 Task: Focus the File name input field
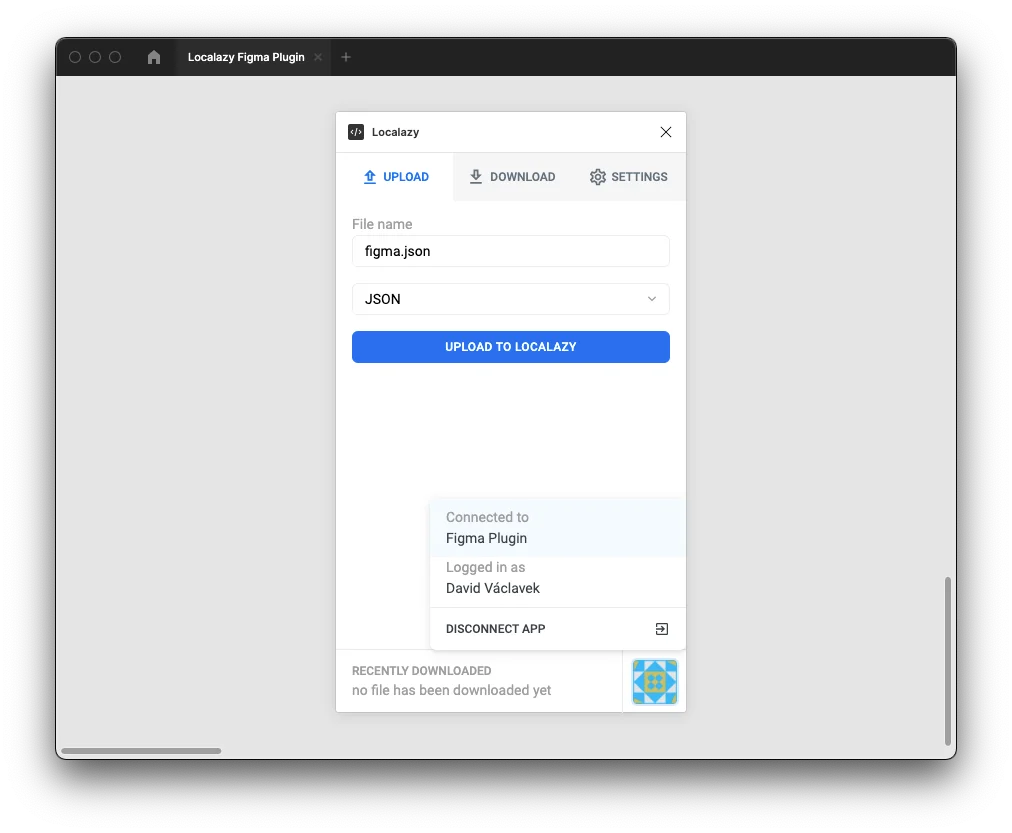(x=510, y=252)
